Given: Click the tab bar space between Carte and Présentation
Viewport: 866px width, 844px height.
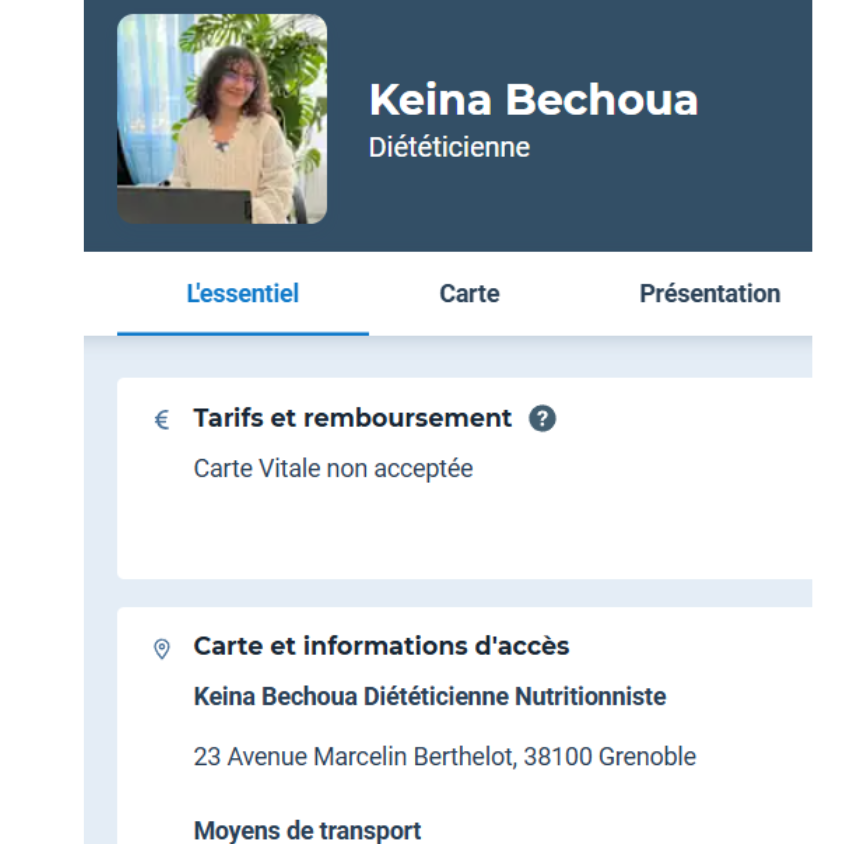Looking at the screenshot, I should (570, 294).
